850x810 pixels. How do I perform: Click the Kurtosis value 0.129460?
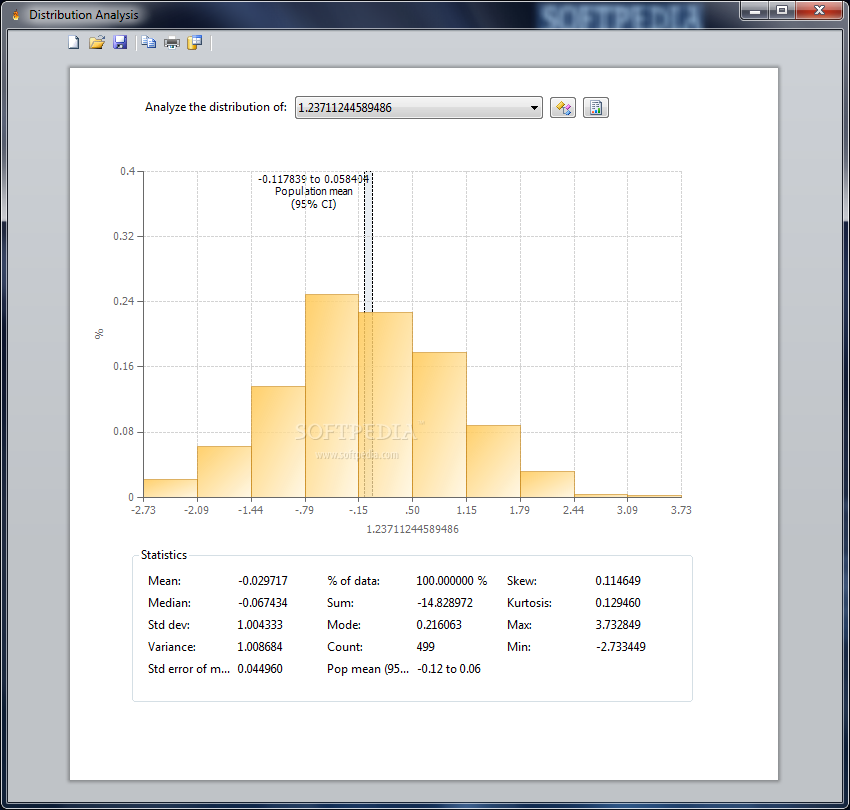618,603
